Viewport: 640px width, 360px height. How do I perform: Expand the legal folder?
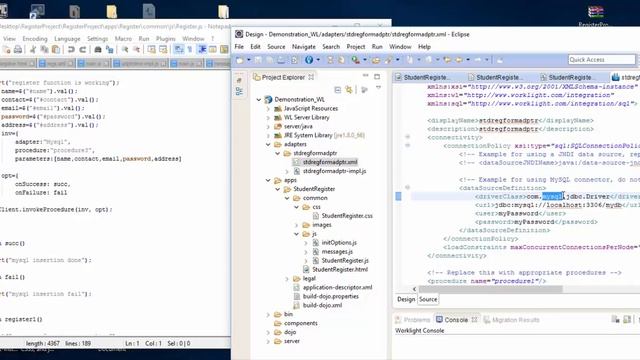pyautogui.click(x=287, y=279)
